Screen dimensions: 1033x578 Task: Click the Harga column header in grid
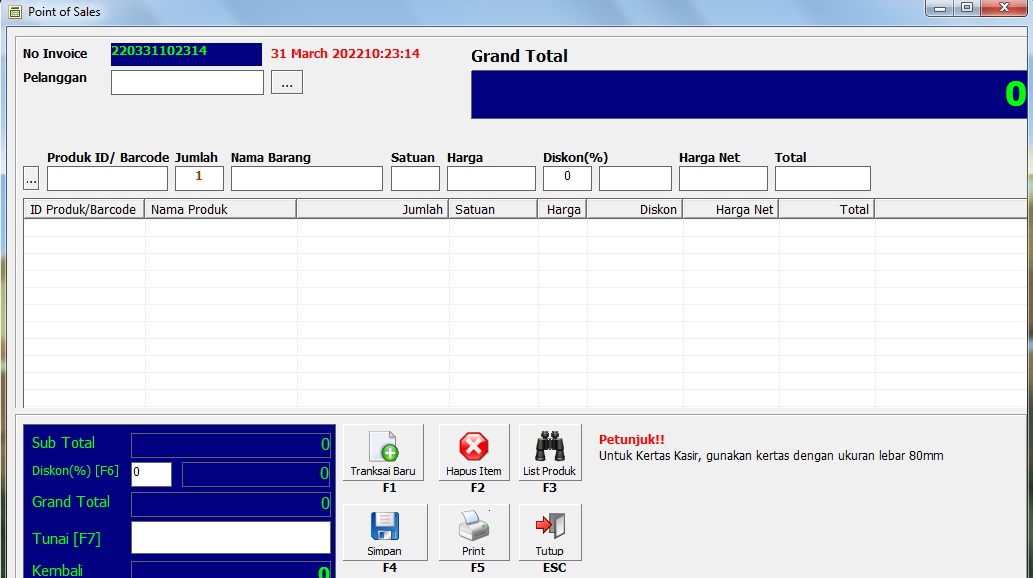[x=563, y=210]
